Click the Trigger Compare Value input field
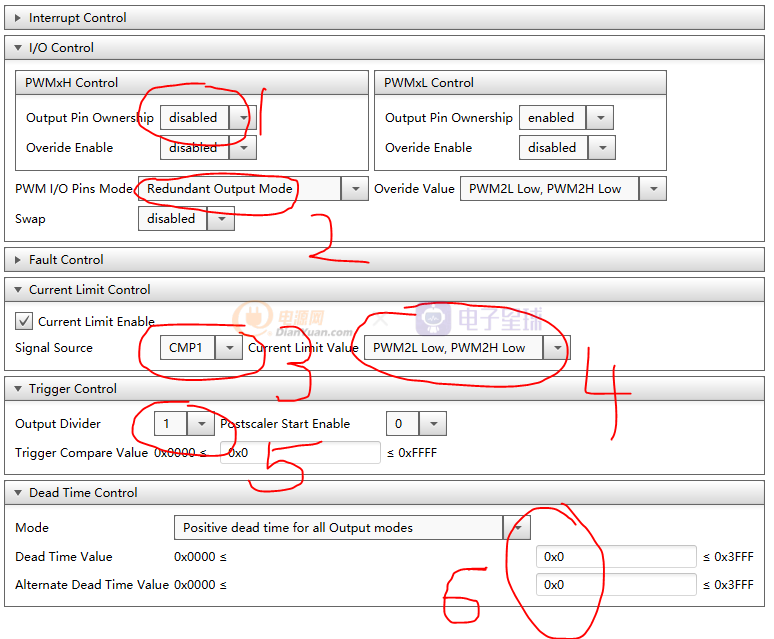This screenshot has height=639, width=774. tap(300, 453)
